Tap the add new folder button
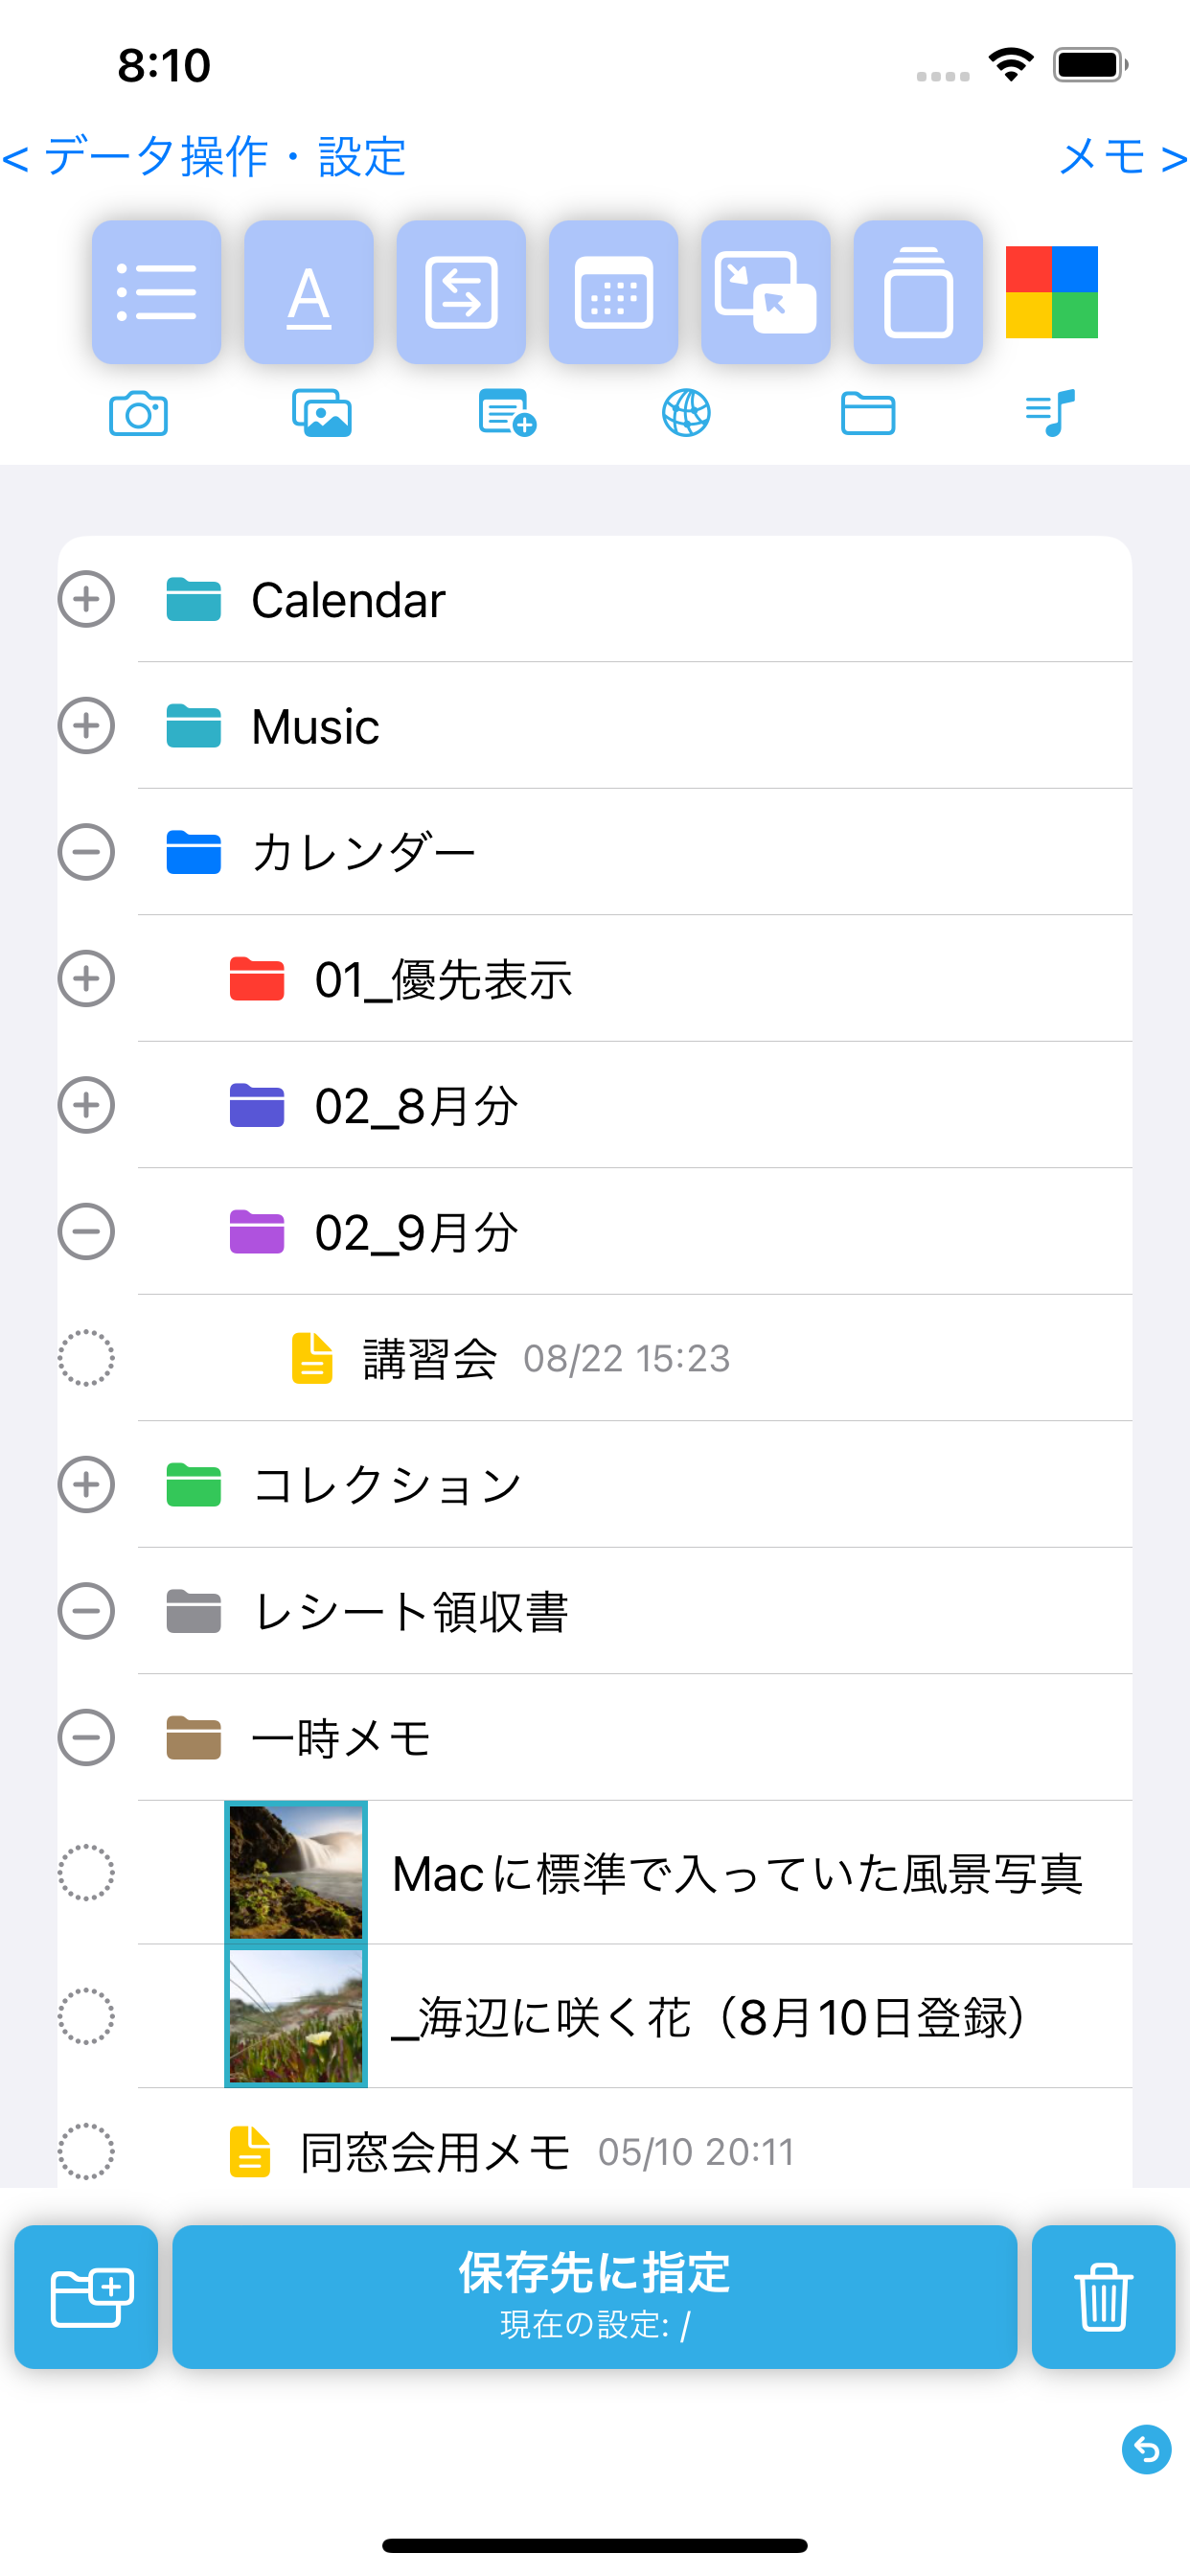This screenshot has height=2576, width=1190. (86, 2297)
